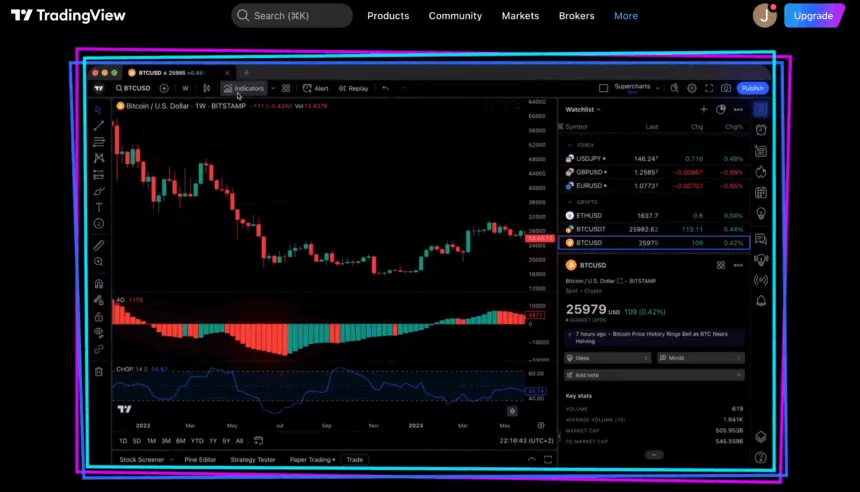This screenshot has height=492, width=860.
Task: Toggle hide all drawings eye icon
Action: [99, 332]
